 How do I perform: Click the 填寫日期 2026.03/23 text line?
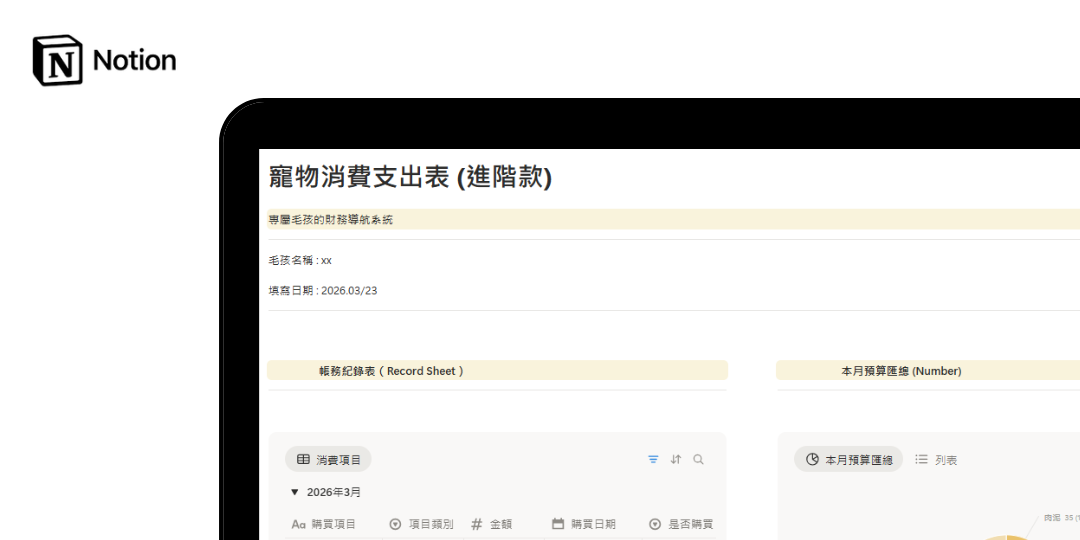[x=323, y=291]
